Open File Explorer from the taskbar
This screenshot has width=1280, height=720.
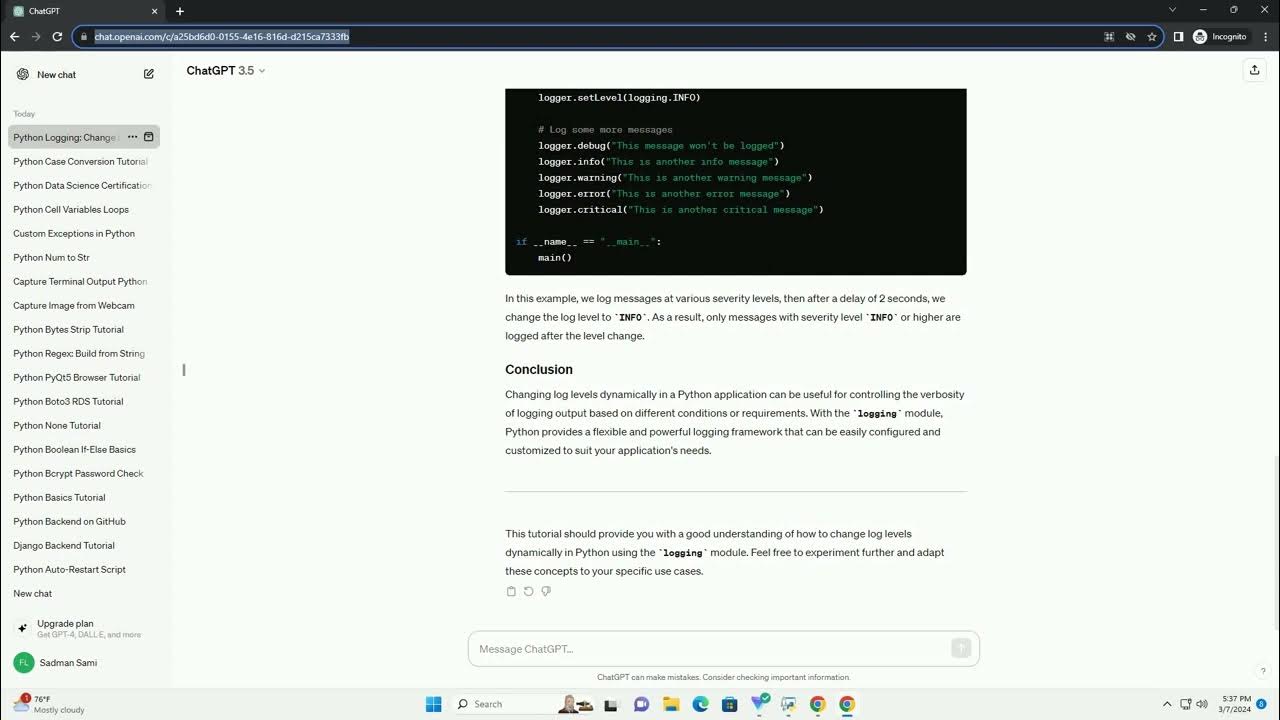coord(671,704)
